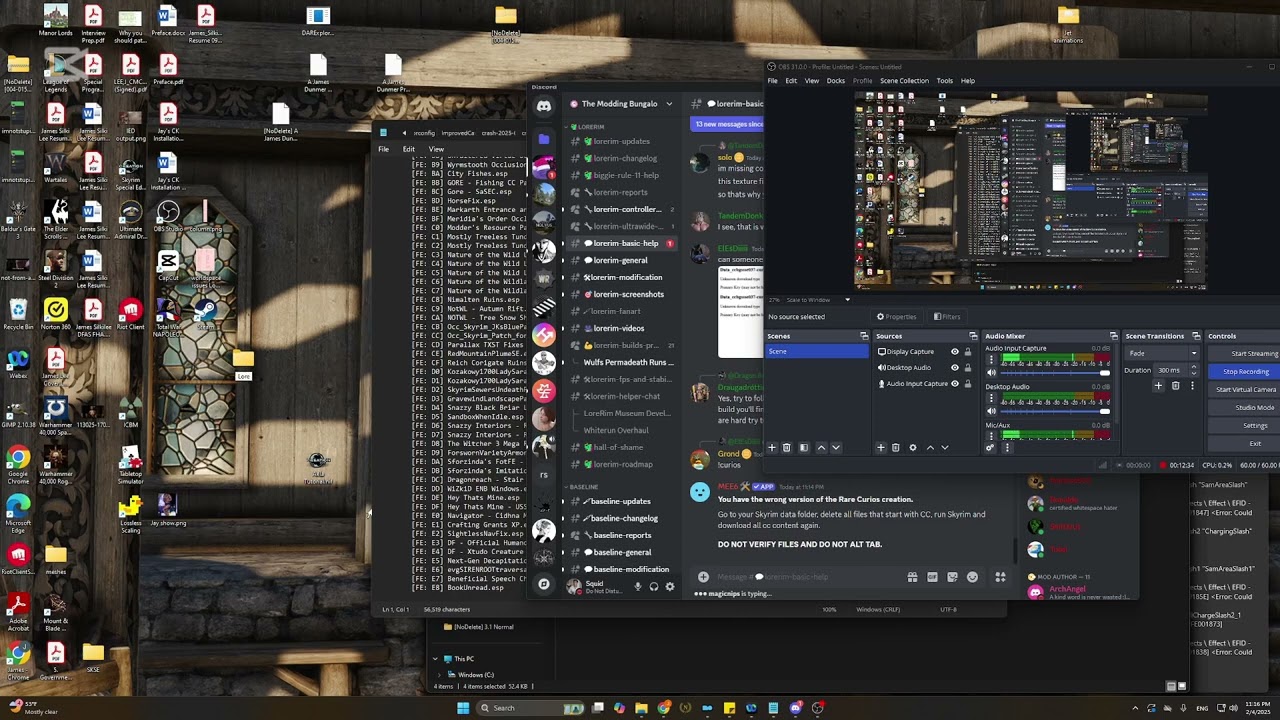Add a new scene in OBS Scenes panel
This screenshot has height=720, width=1280.
click(772, 448)
